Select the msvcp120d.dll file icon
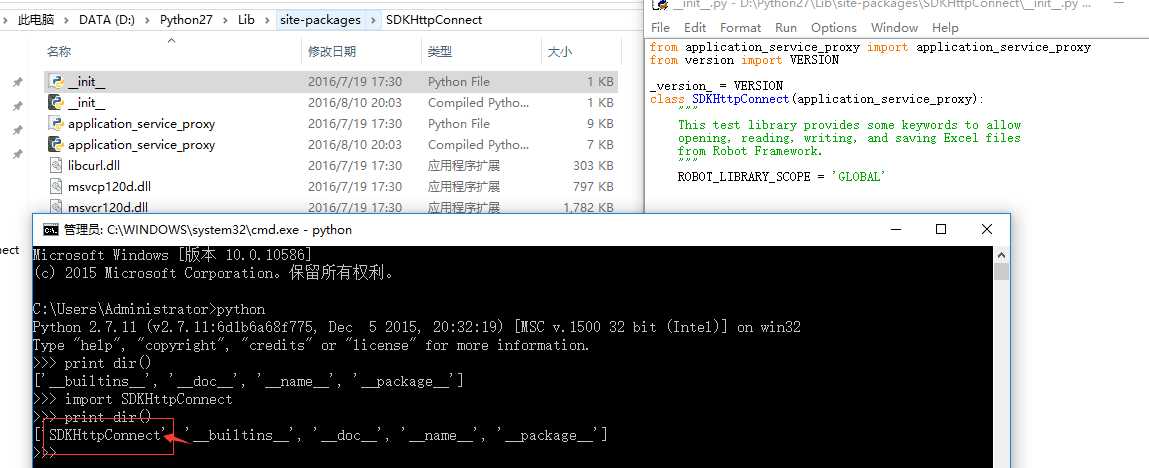The height and width of the screenshot is (468, 1149). (x=56, y=186)
